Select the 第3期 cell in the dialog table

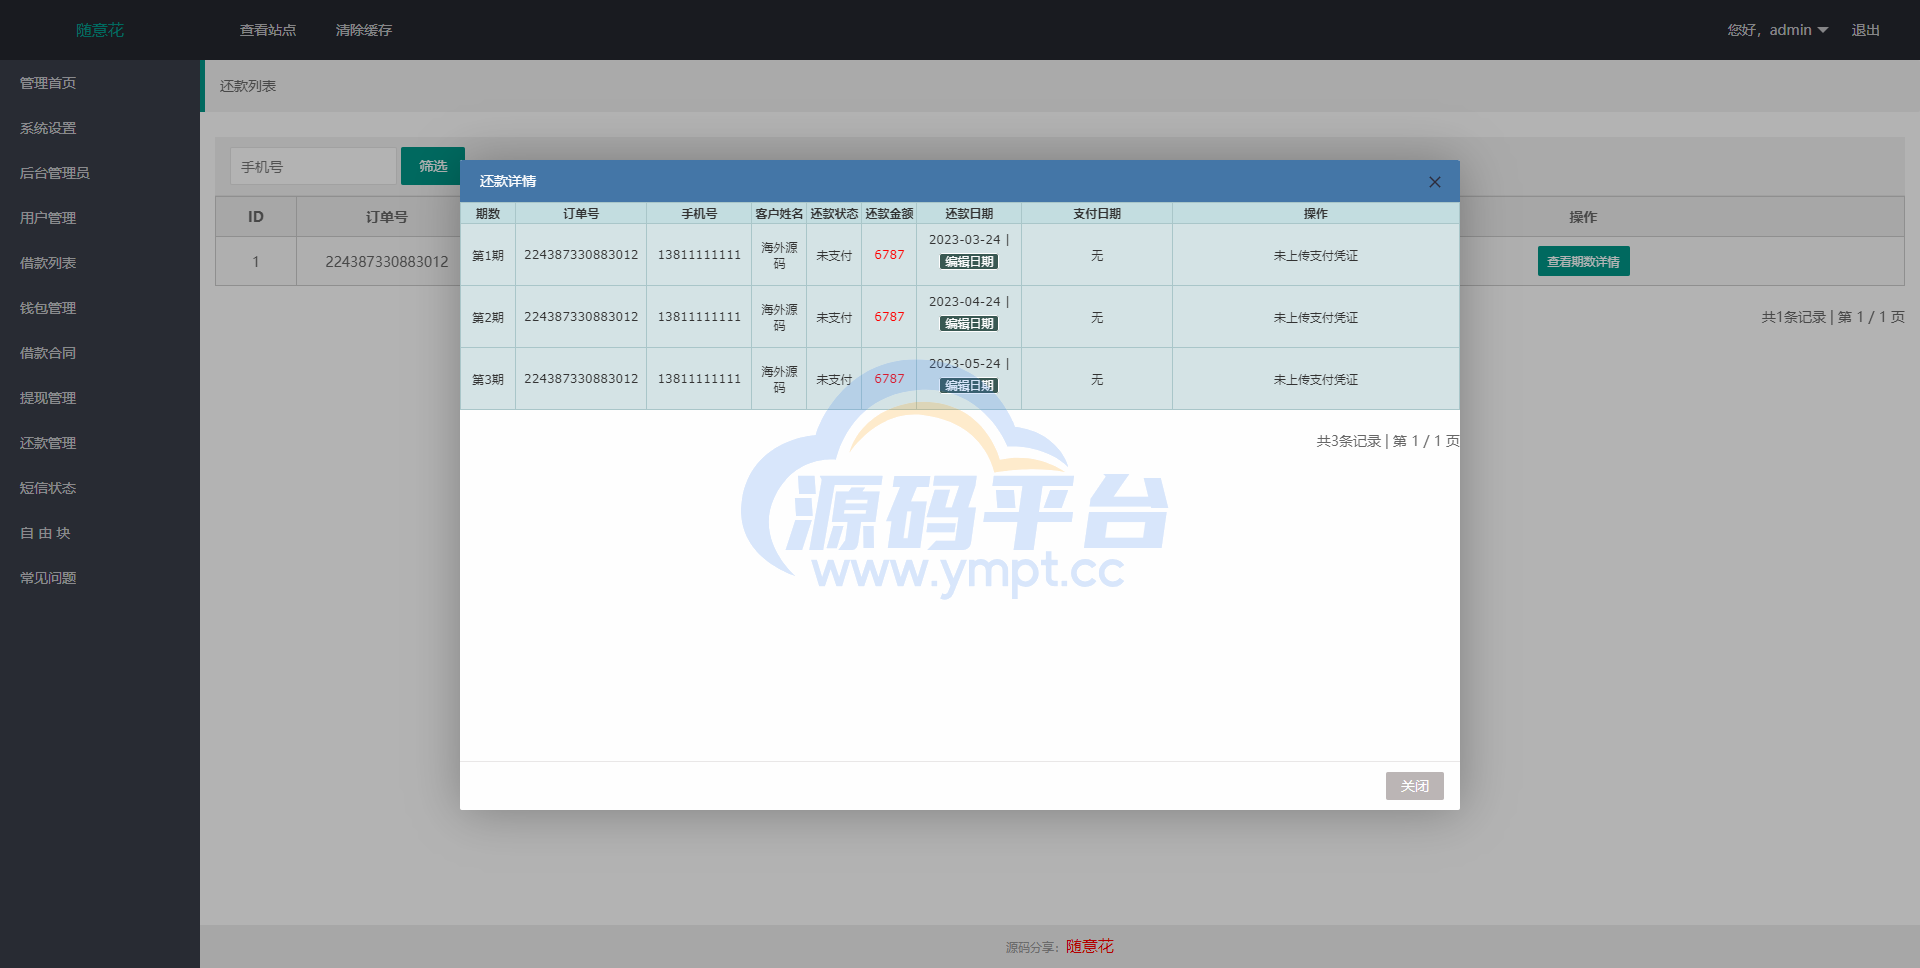(488, 379)
